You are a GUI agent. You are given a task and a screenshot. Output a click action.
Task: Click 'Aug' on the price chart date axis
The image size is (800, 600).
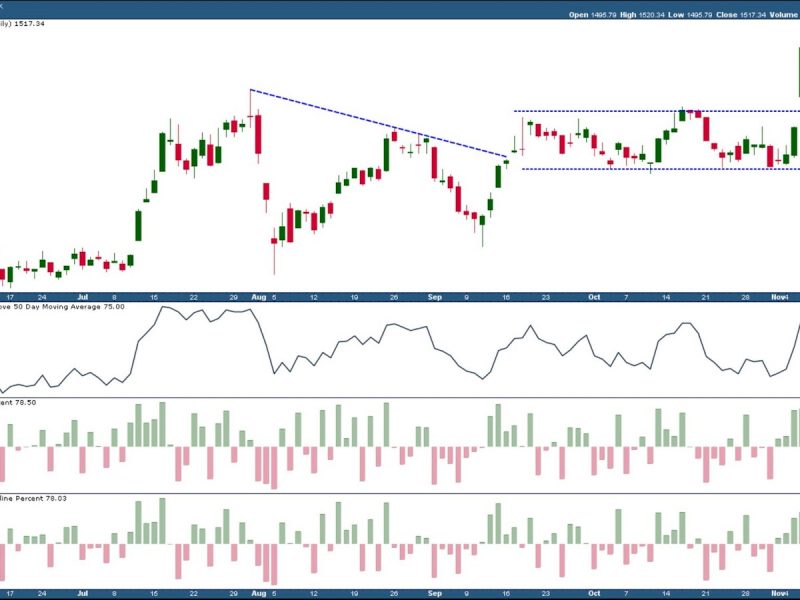[259, 297]
